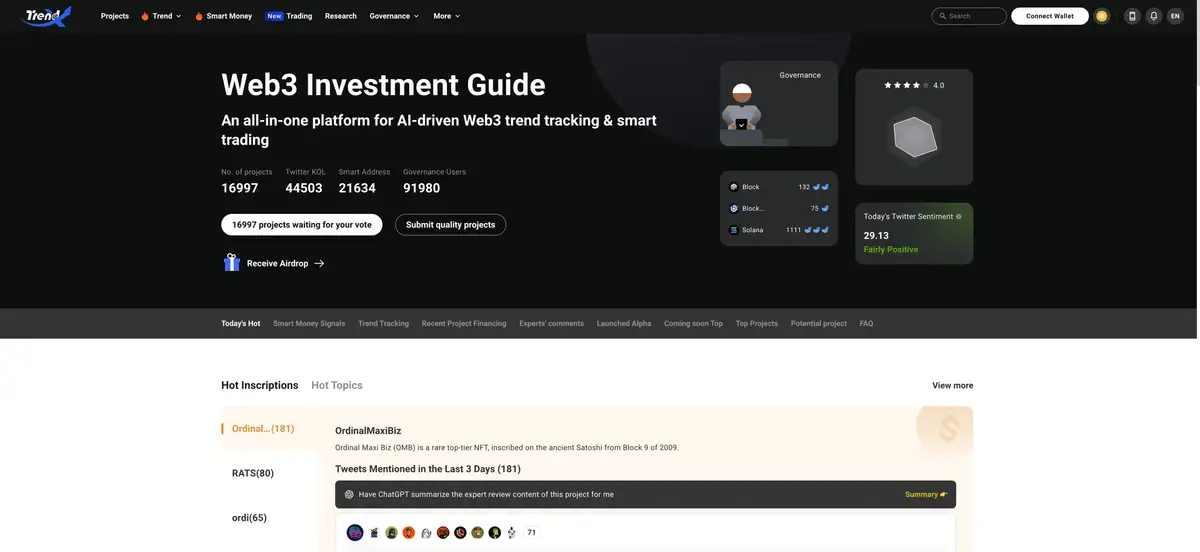Open the mobile app phone icon
This screenshot has height=552, width=1200.
pyautogui.click(x=1132, y=16)
